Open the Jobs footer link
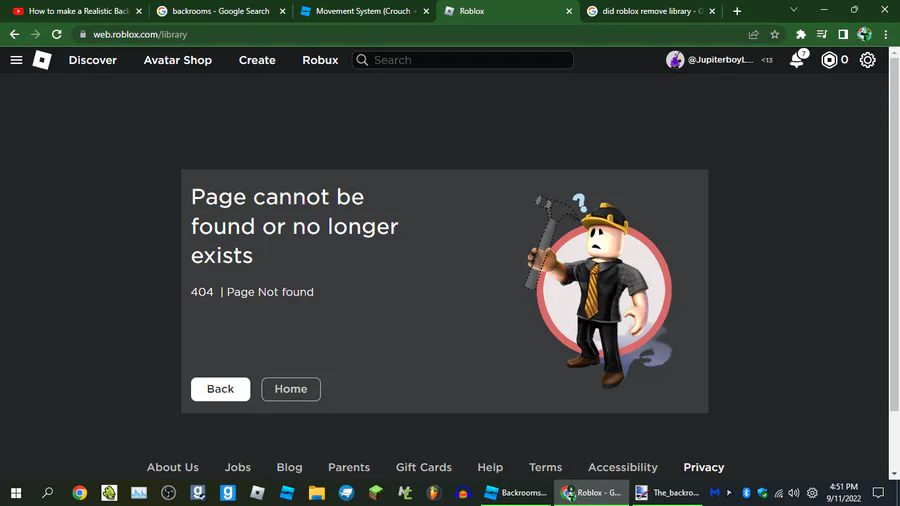The image size is (900, 506). [x=238, y=467]
